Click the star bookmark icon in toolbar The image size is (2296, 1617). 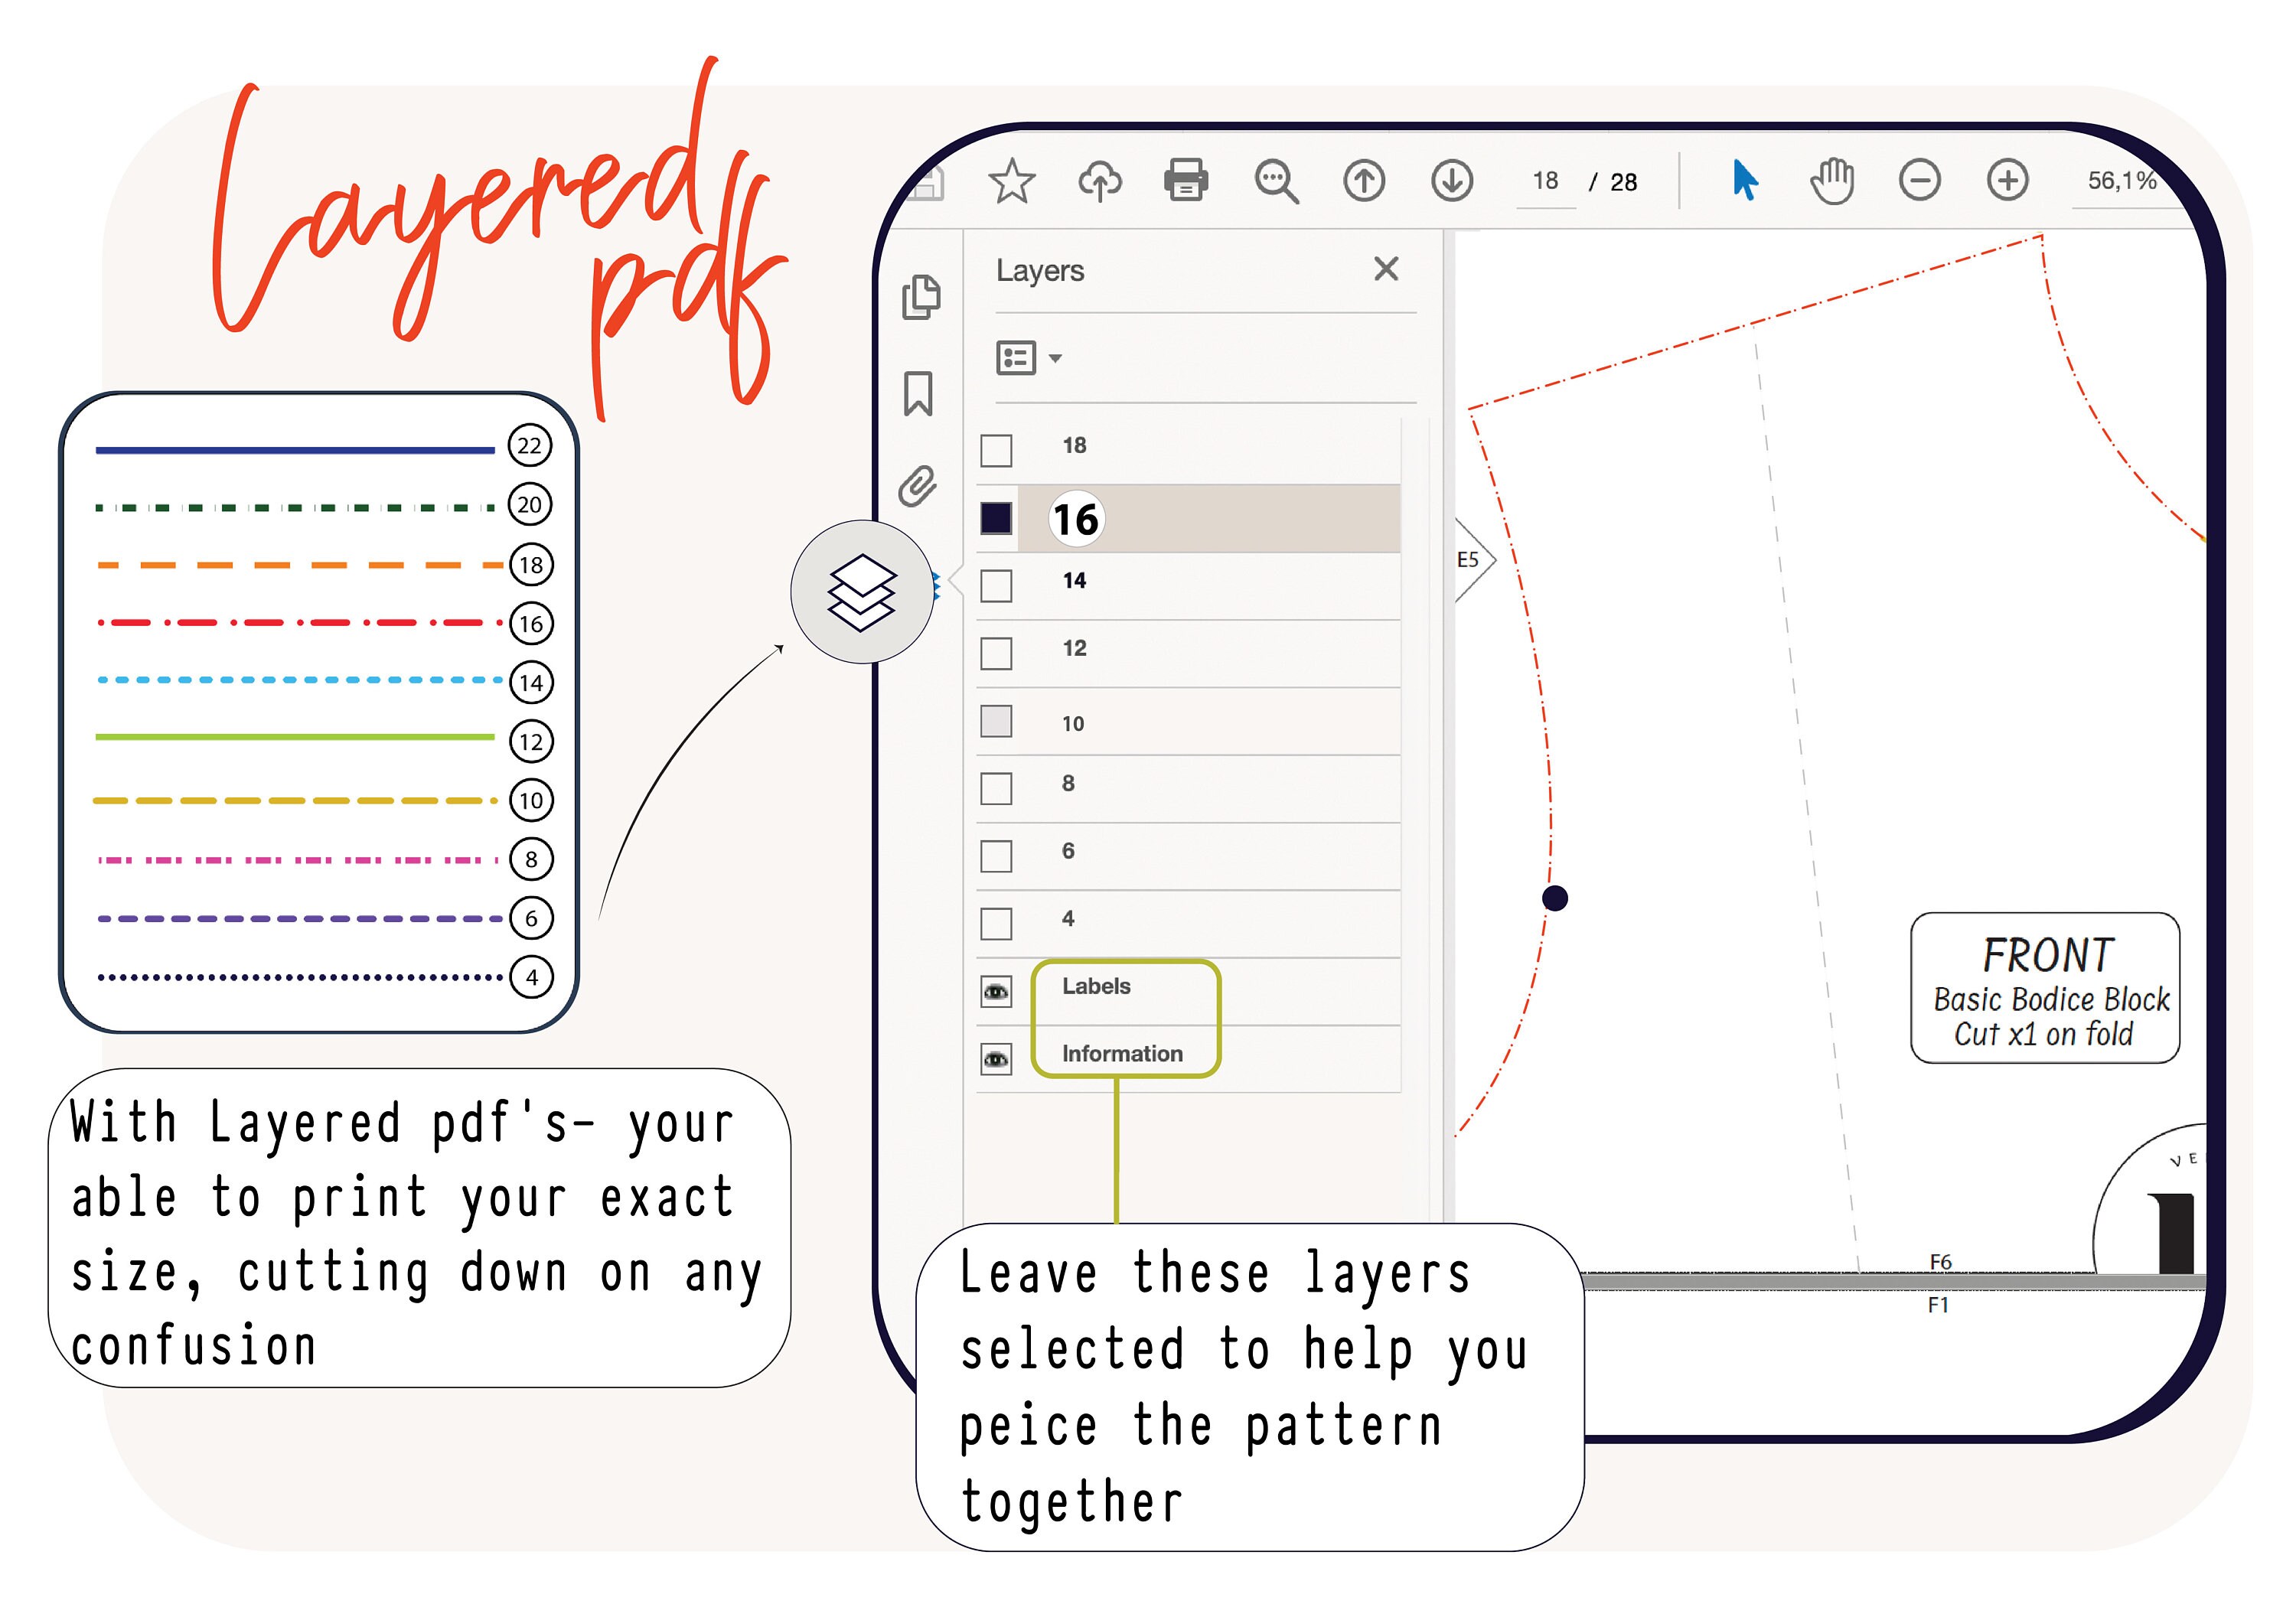coord(1011,181)
